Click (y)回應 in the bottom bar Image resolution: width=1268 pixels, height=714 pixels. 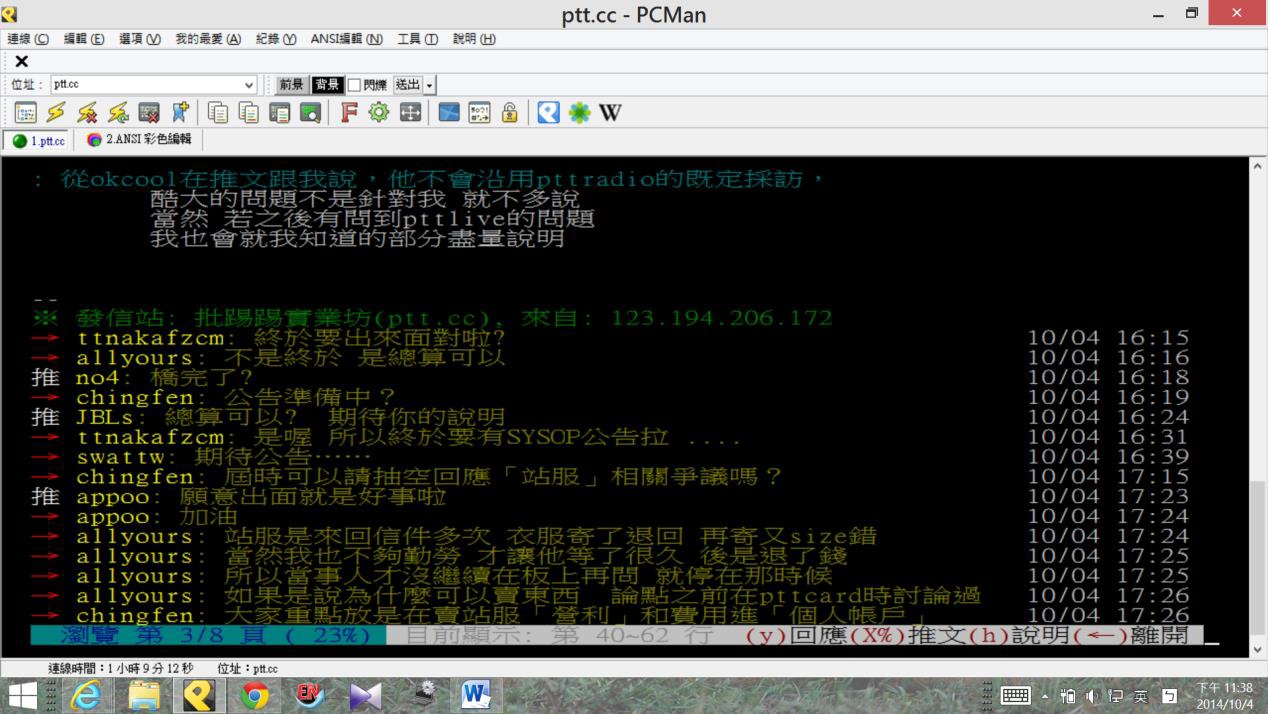coord(797,635)
